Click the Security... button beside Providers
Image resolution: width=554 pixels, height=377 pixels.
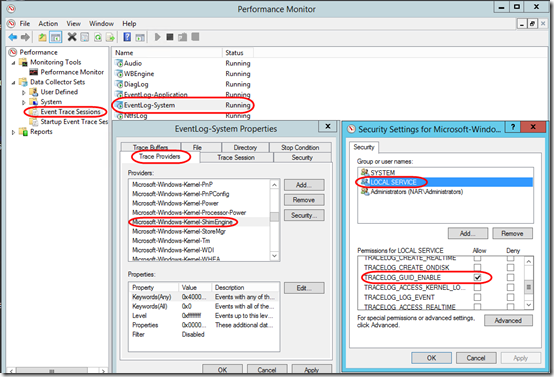point(304,215)
